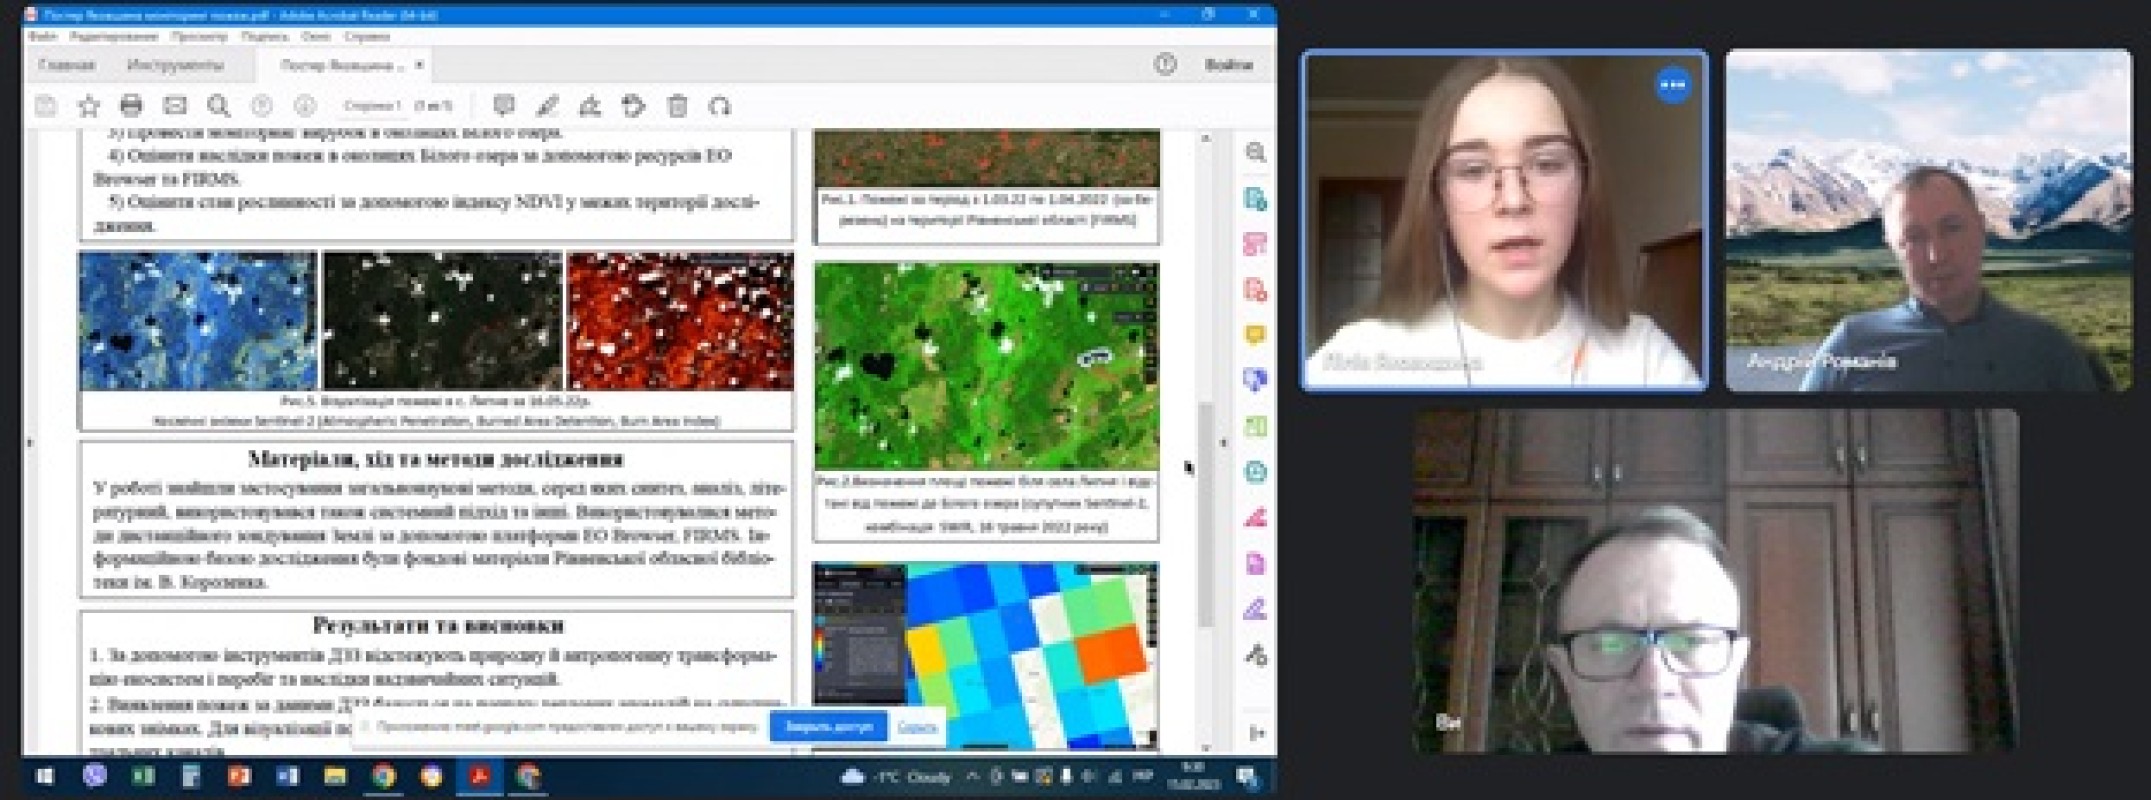Viewport: 2151px width, 800px height.
Task: Switch to the Инструменты tab
Action: click(x=175, y=65)
